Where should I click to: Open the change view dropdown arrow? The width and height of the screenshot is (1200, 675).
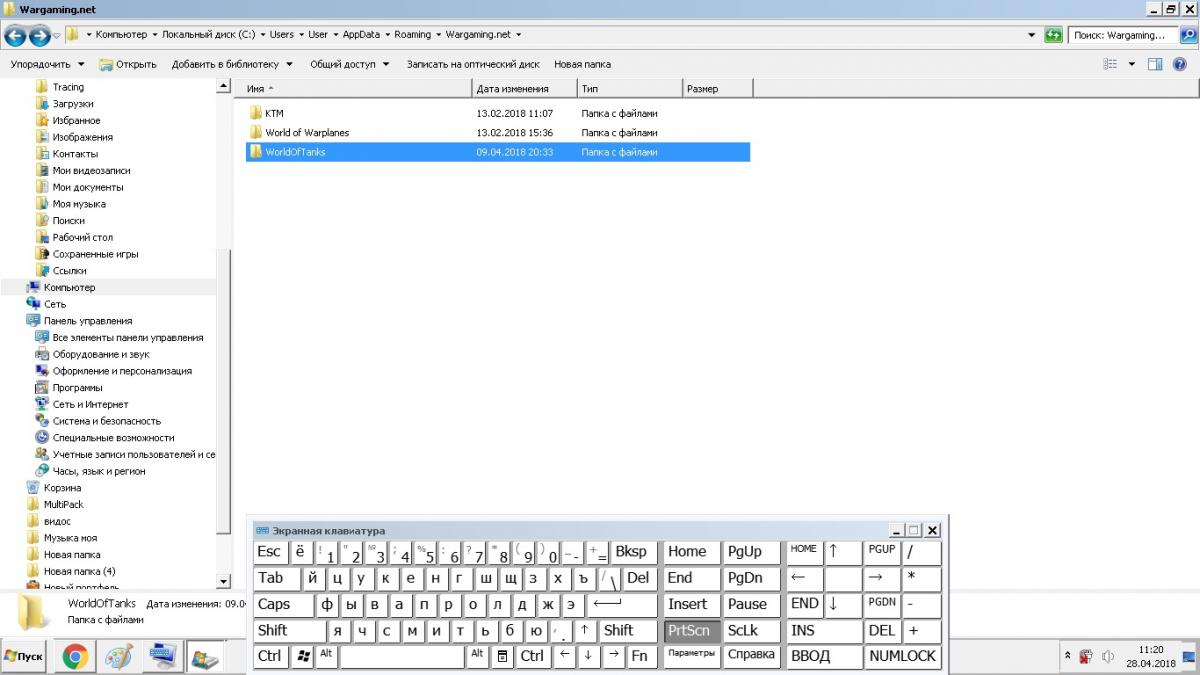(1132, 64)
